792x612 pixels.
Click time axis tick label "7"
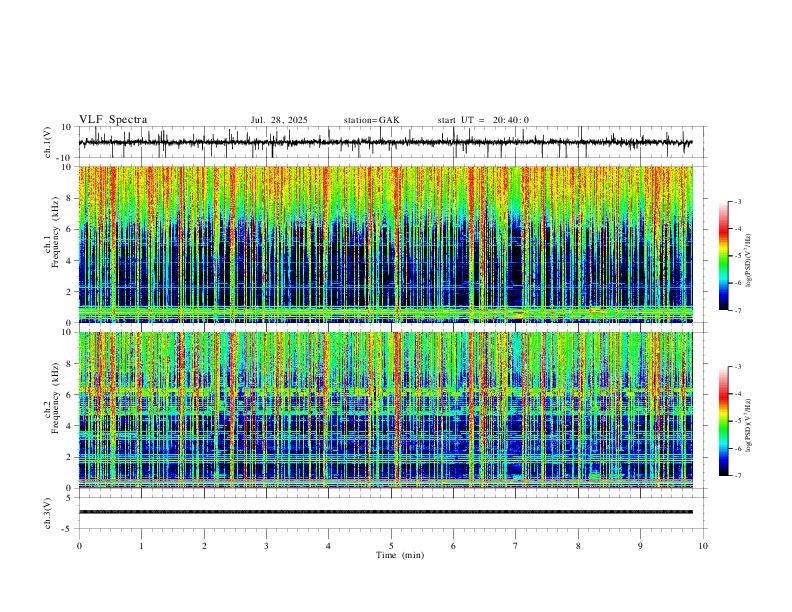coord(516,546)
